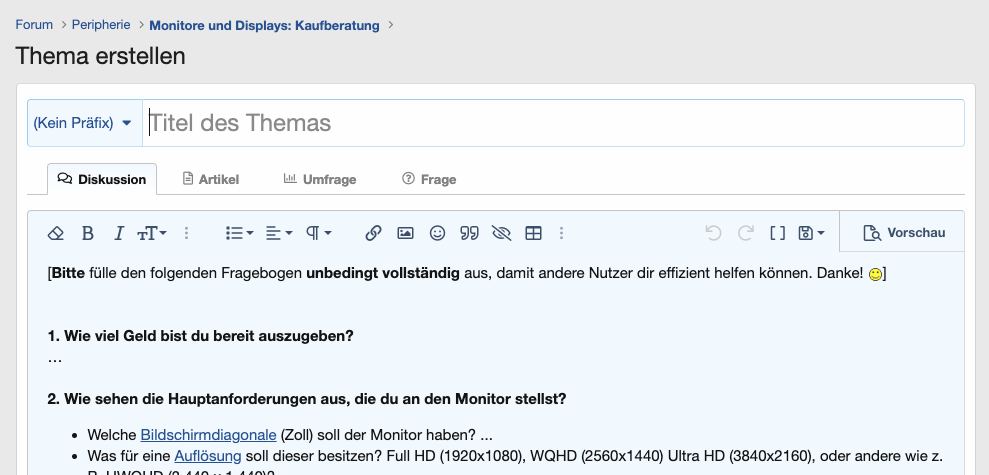Click the eraser remove-formatting icon
989x475 pixels.
pyautogui.click(x=56, y=233)
